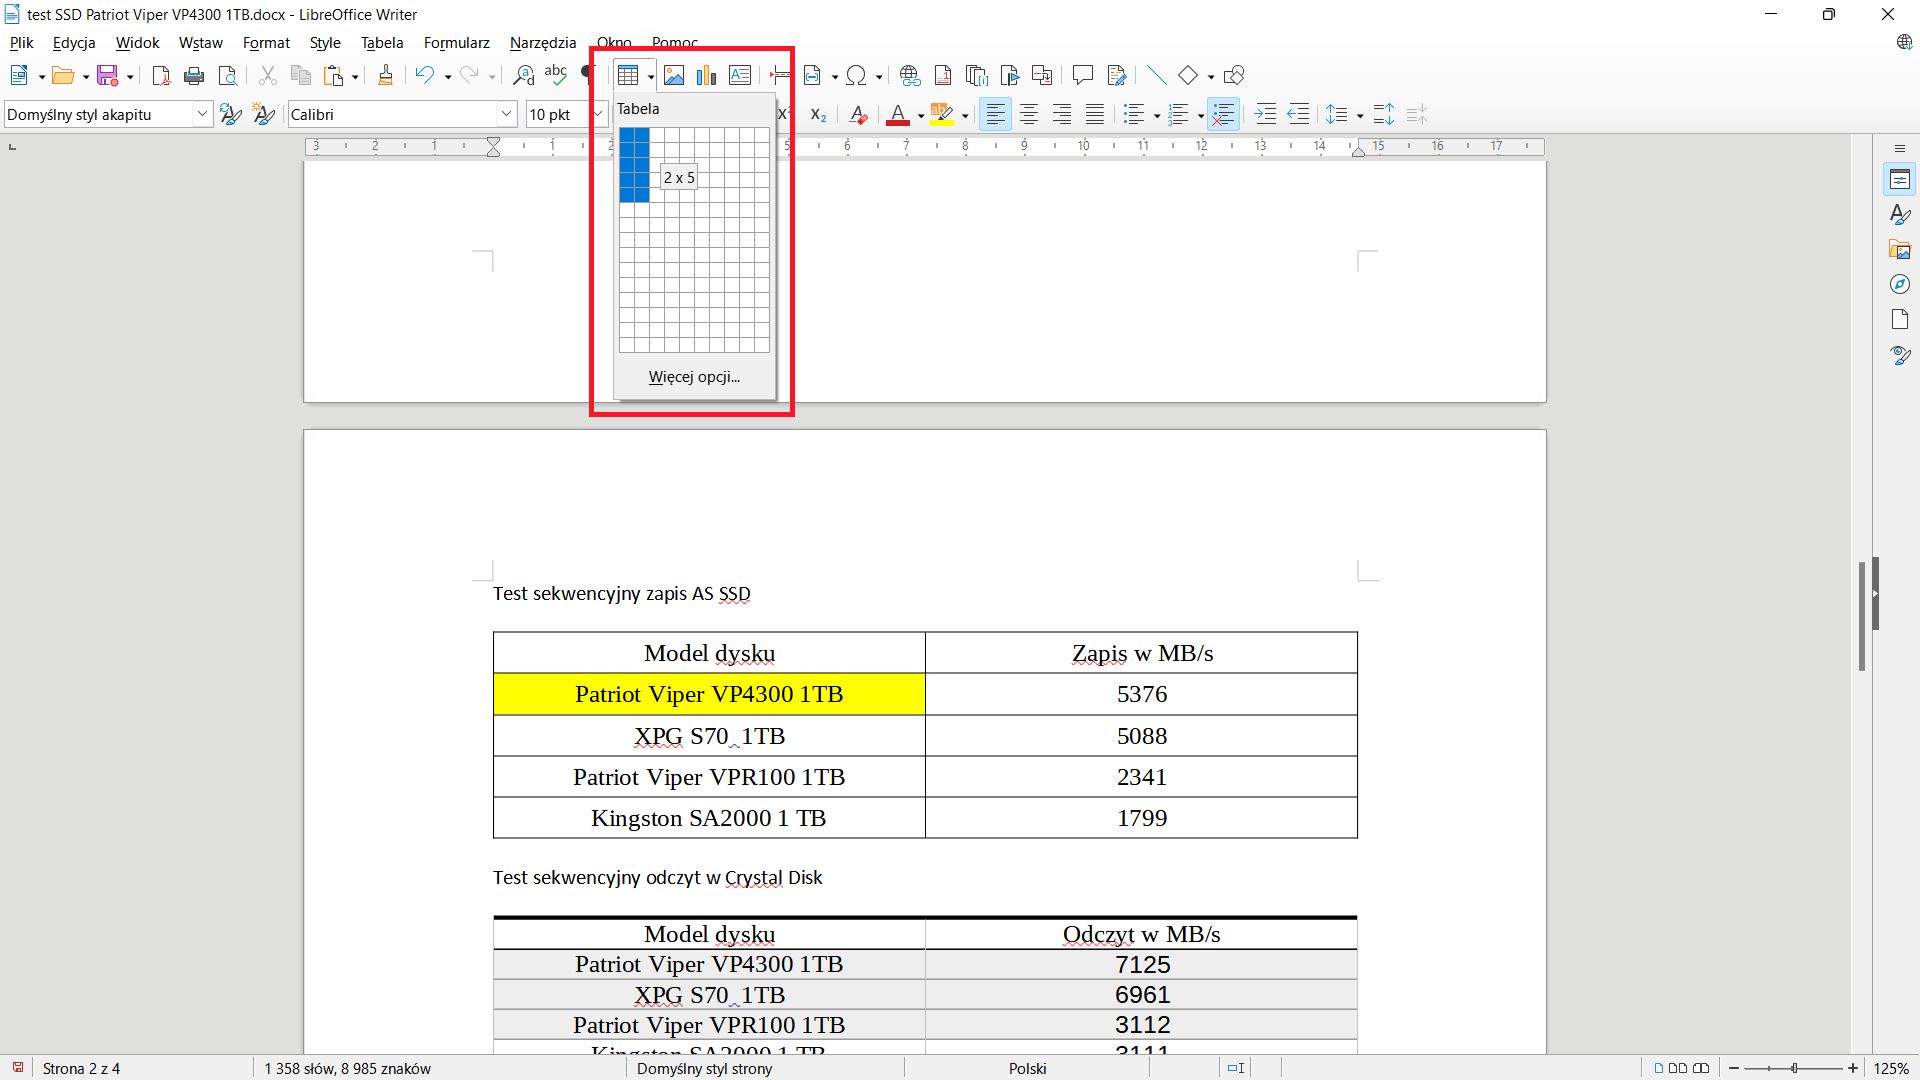Viewport: 1920px width, 1080px height.
Task: Open the paragraph style dropdown
Action: click(204, 114)
